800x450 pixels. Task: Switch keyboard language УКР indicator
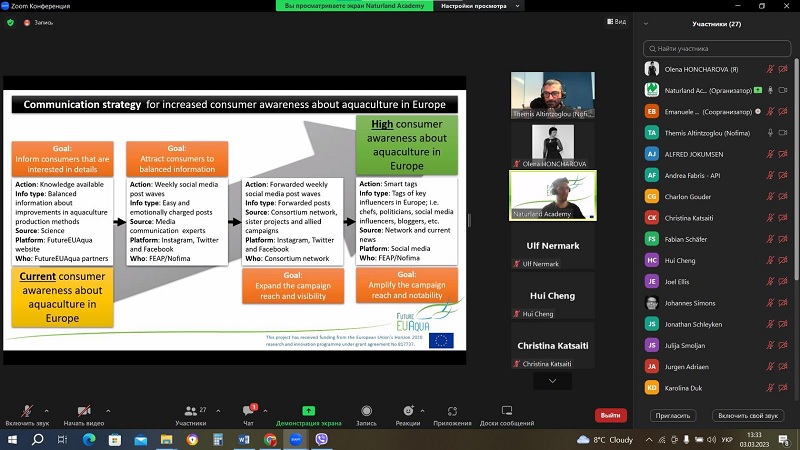tap(727, 439)
